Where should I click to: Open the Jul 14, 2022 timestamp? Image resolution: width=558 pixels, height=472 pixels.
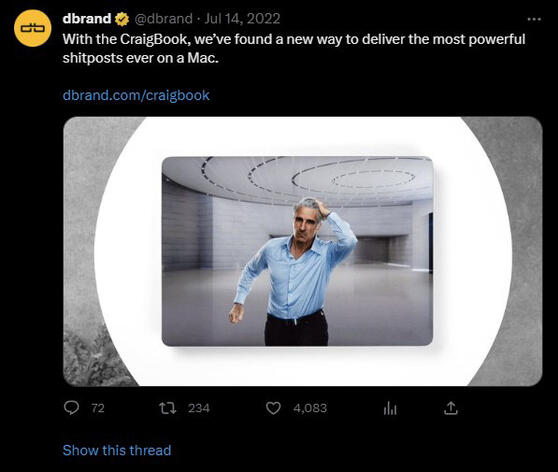click(242, 19)
